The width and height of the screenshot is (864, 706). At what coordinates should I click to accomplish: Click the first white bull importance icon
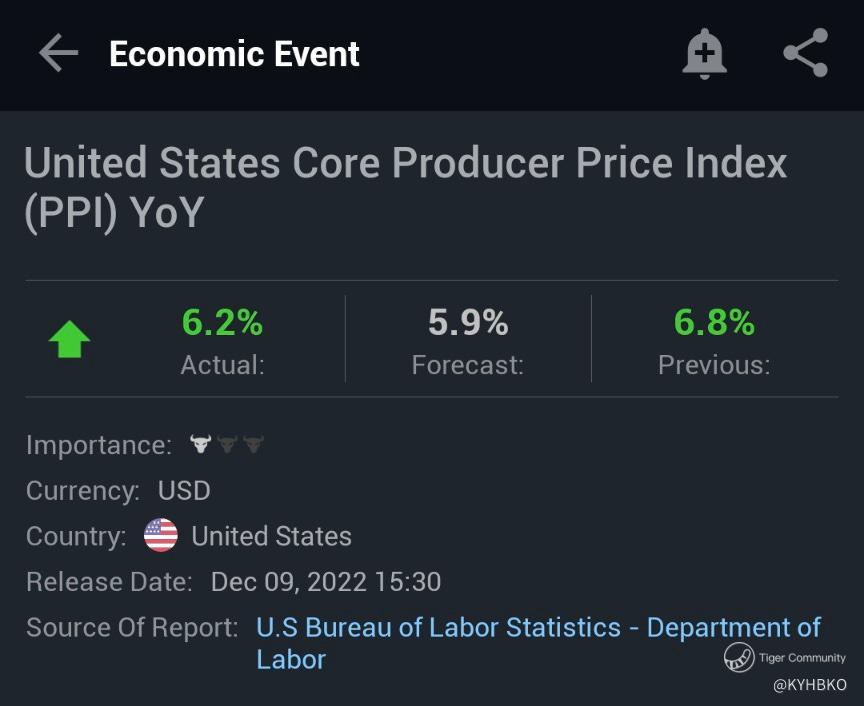(x=201, y=445)
